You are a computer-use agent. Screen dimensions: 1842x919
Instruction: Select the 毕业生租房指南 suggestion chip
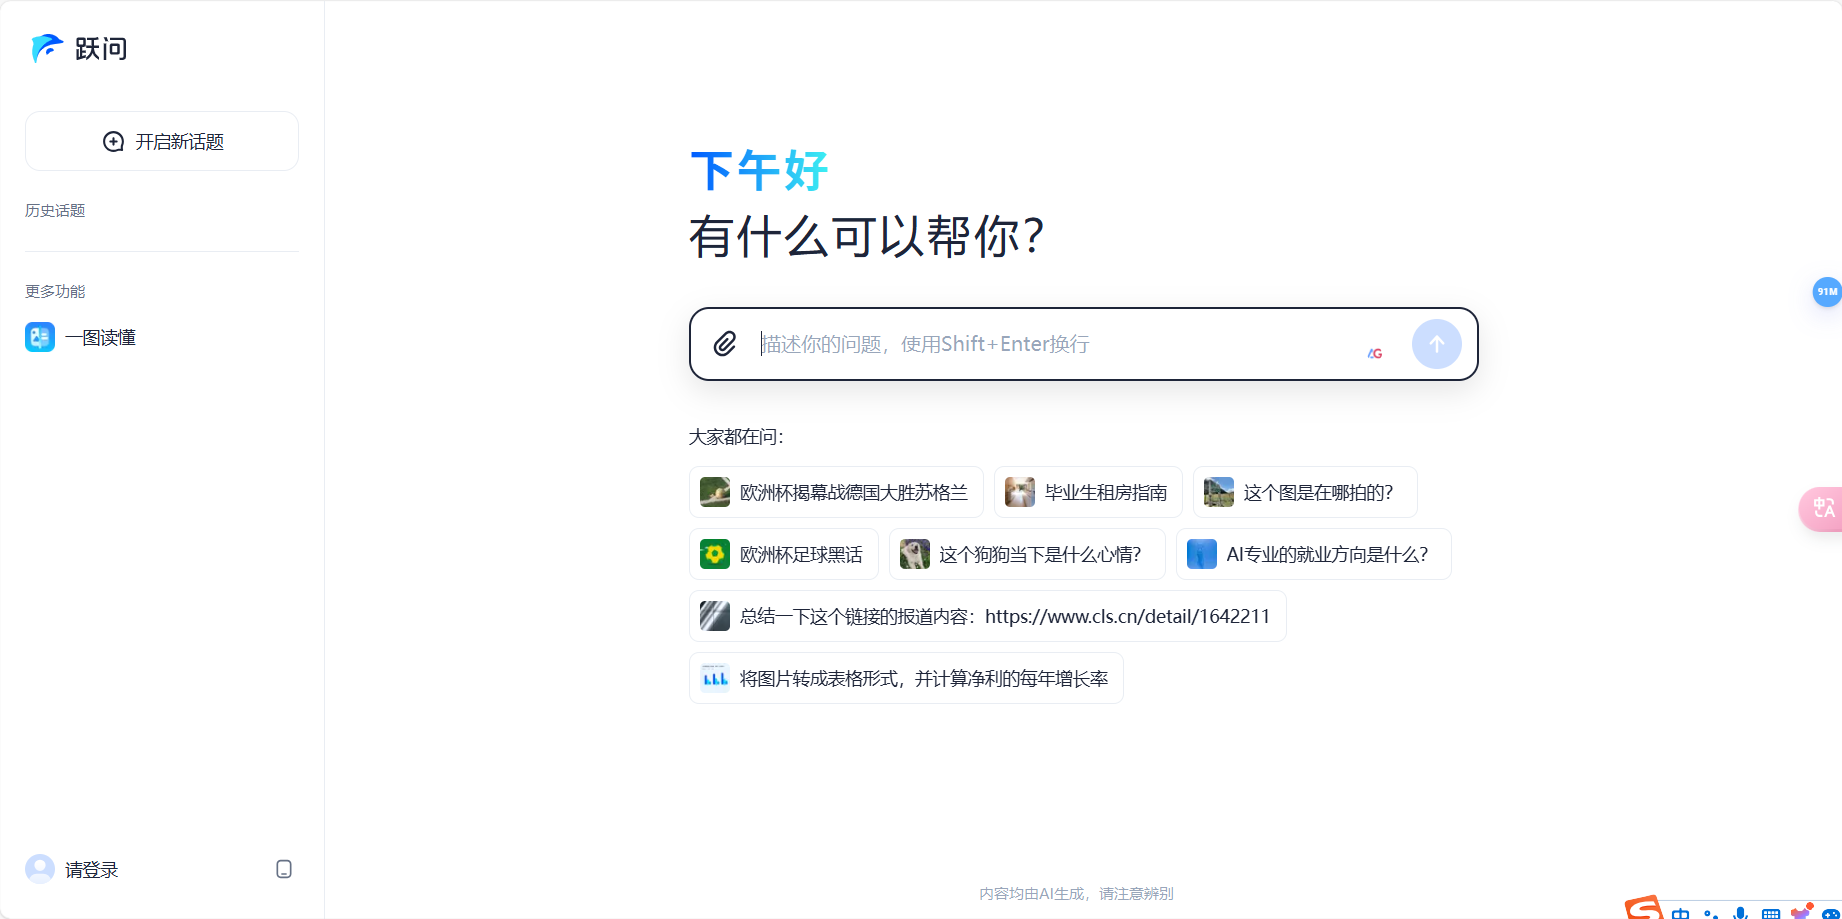tap(1086, 491)
